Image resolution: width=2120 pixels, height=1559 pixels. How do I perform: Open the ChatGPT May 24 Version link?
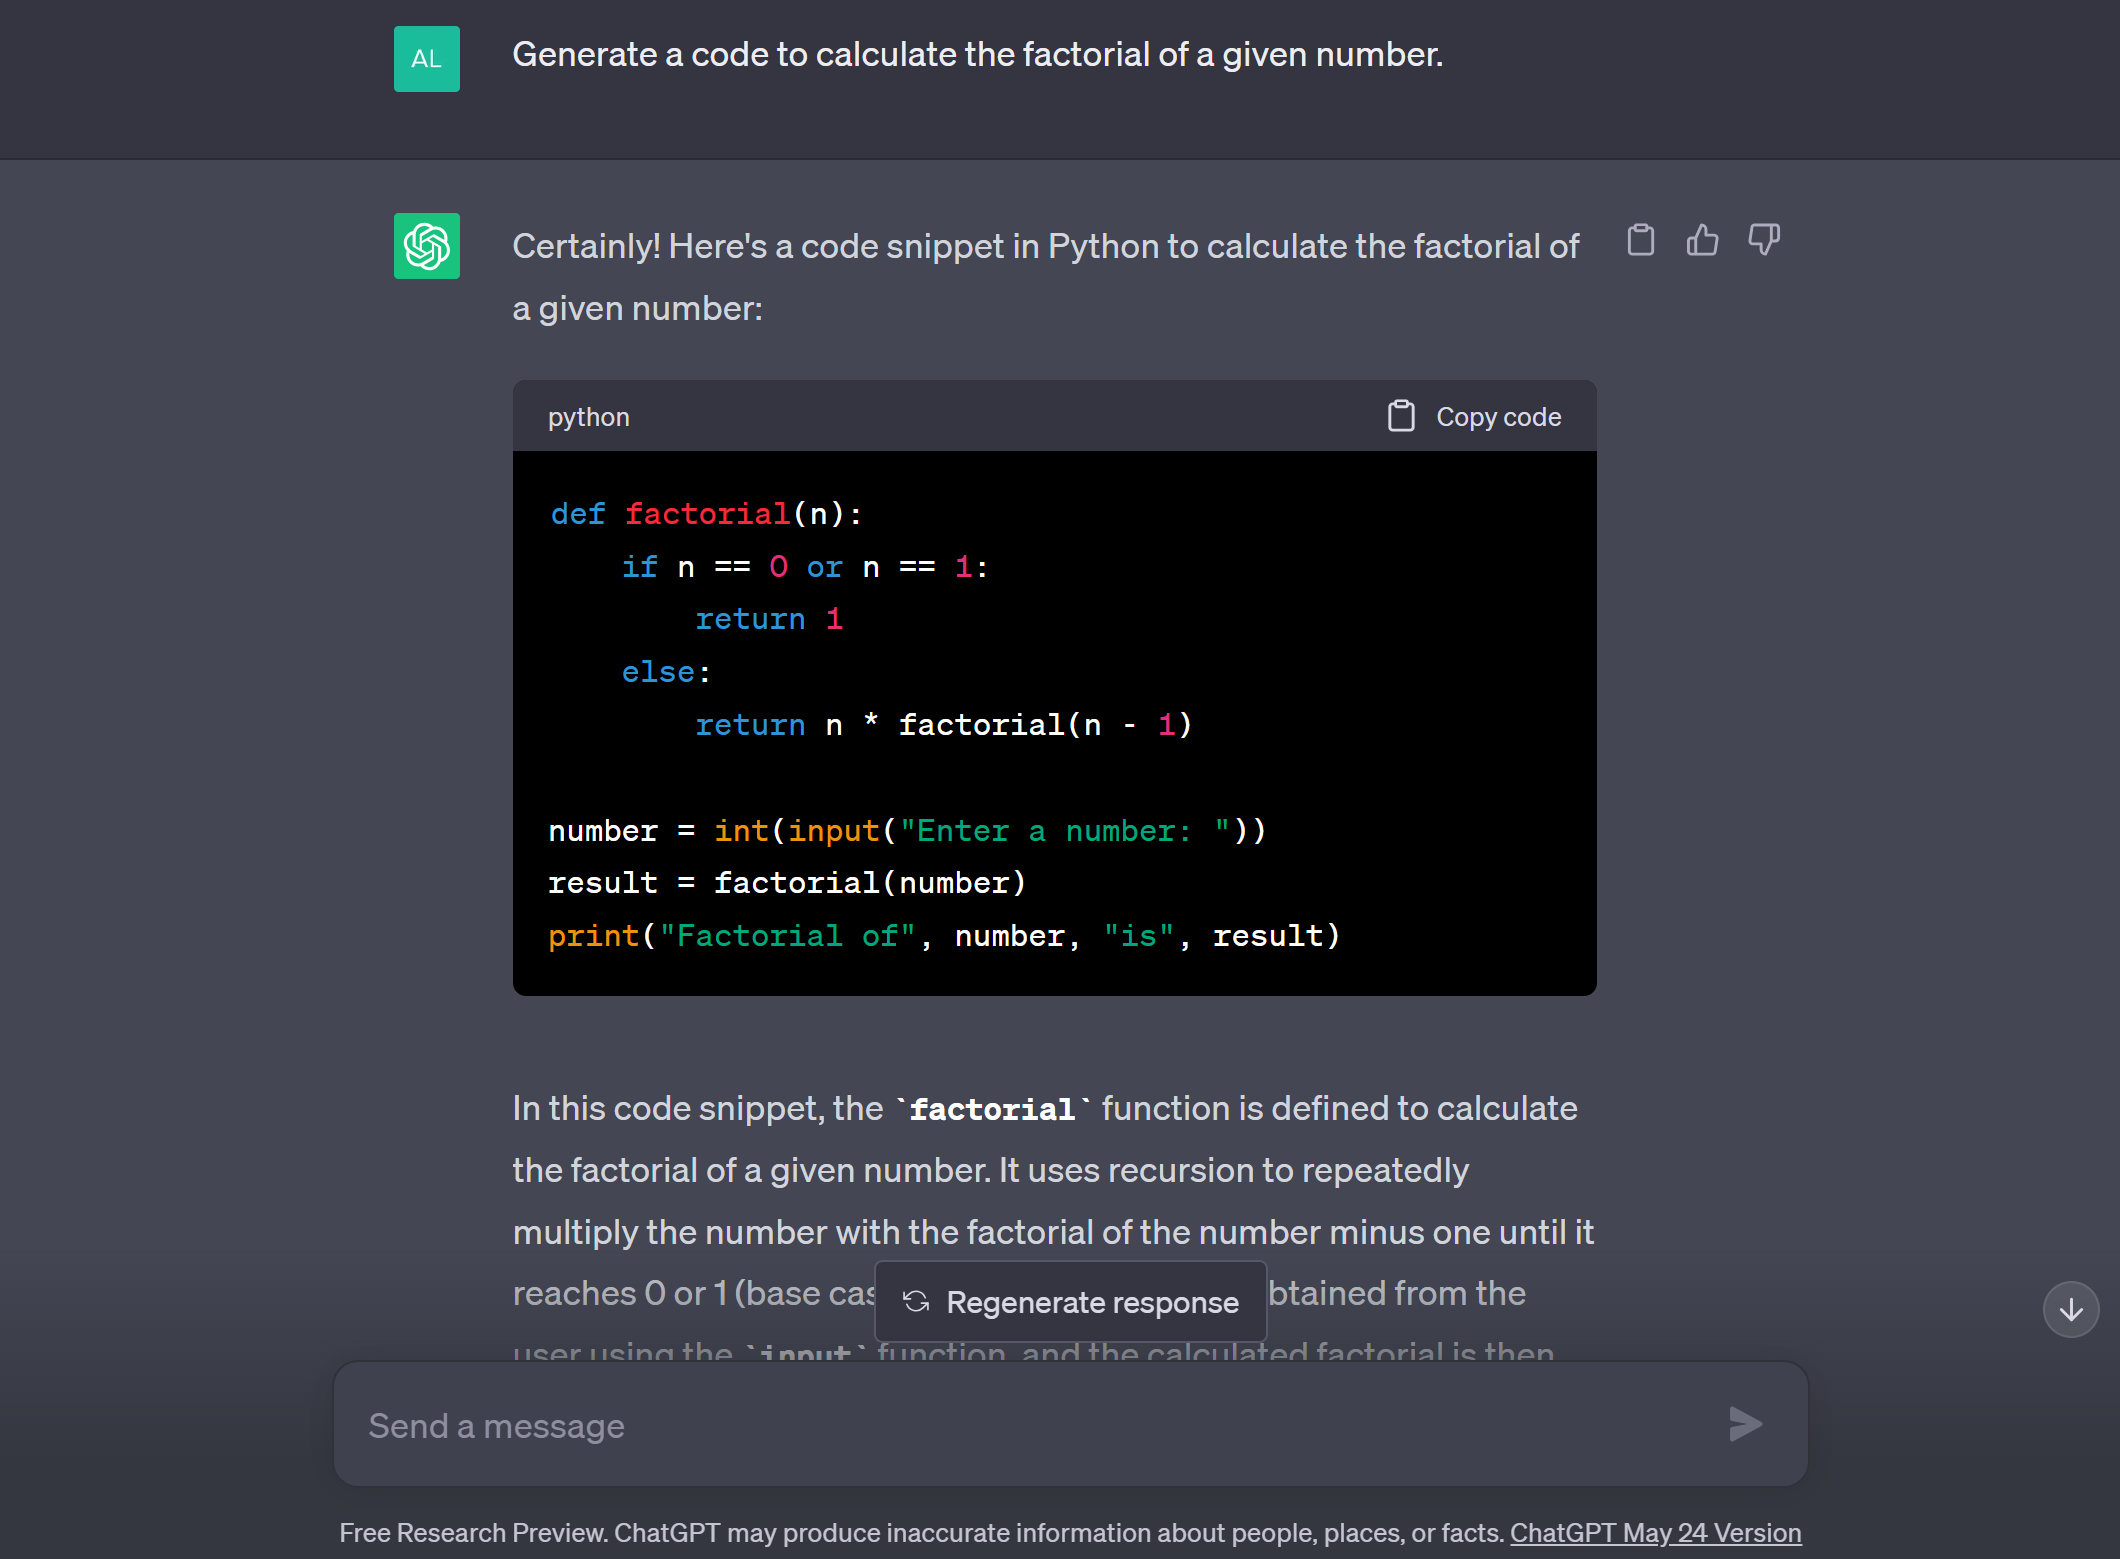[x=1656, y=1533]
